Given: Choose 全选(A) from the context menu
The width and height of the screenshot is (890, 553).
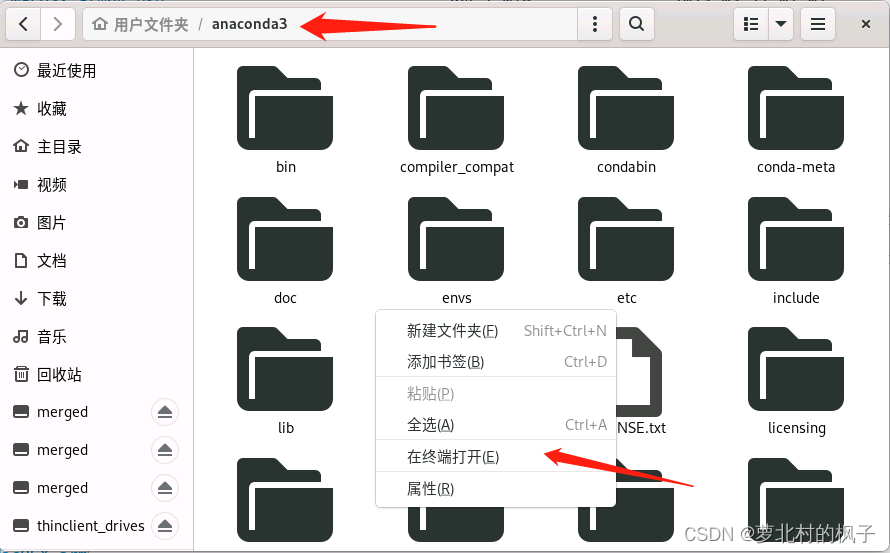Looking at the screenshot, I should tap(496, 425).
